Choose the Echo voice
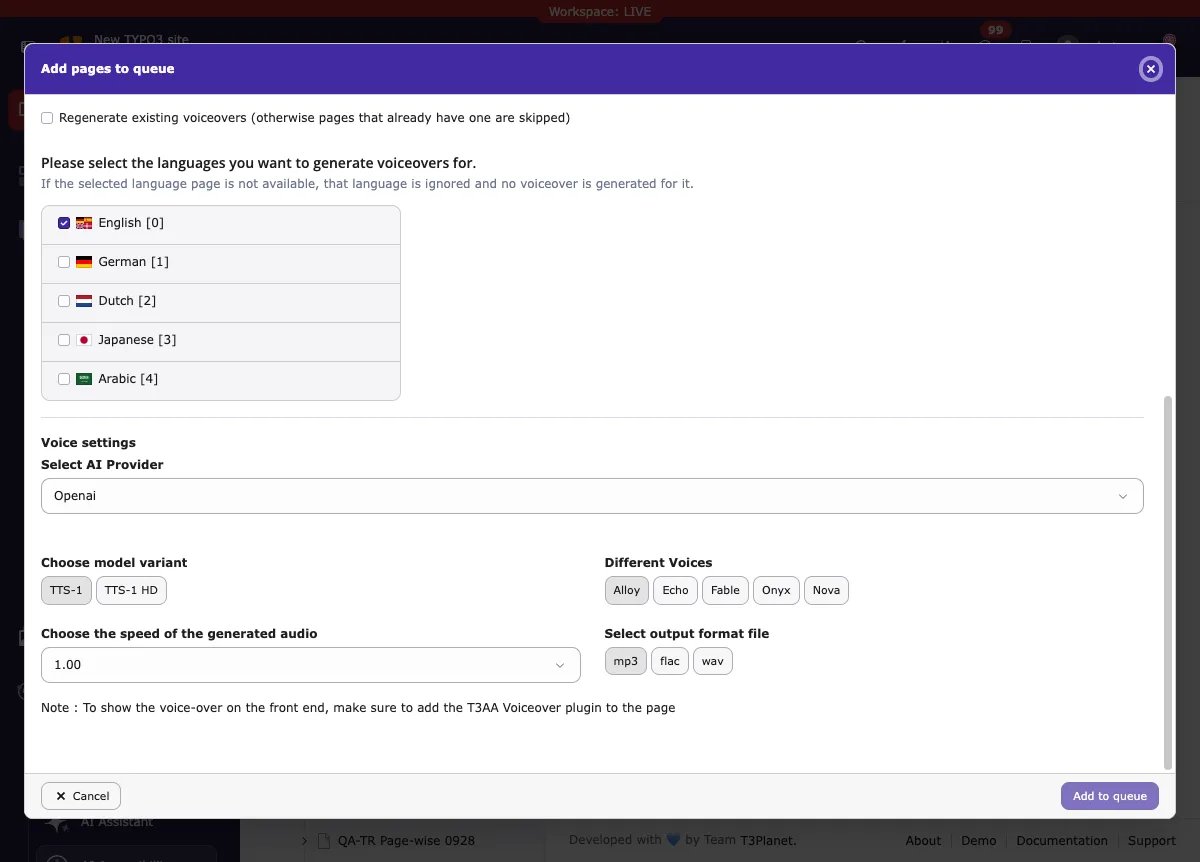The image size is (1200, 862). click(676, 591)
